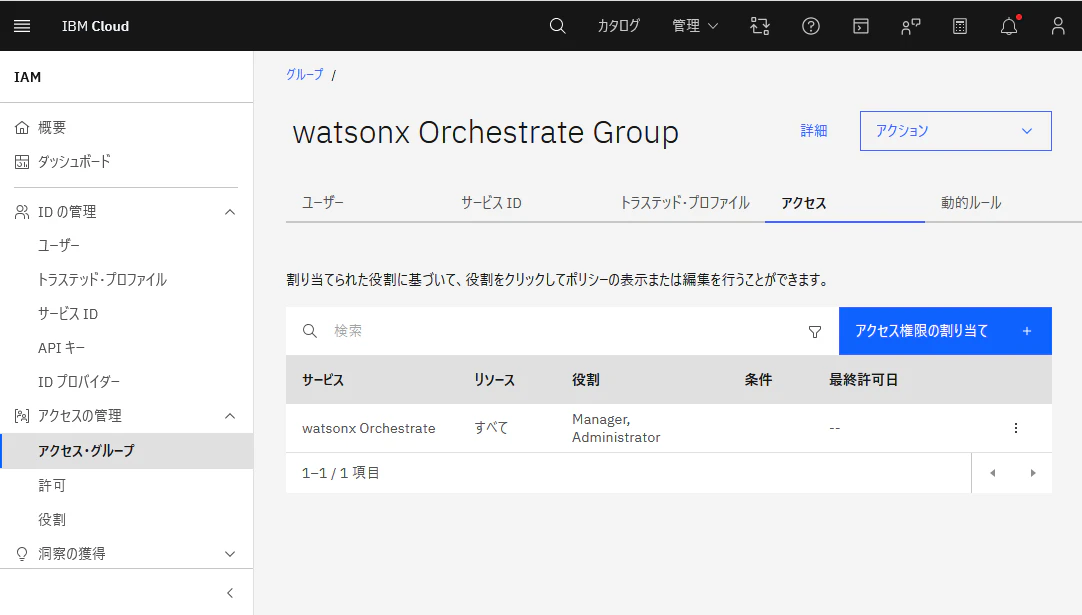Viewport: 1082px width, 615px height.
Task: Click the plus icon on assign access button
Action: coord(1027,331)
